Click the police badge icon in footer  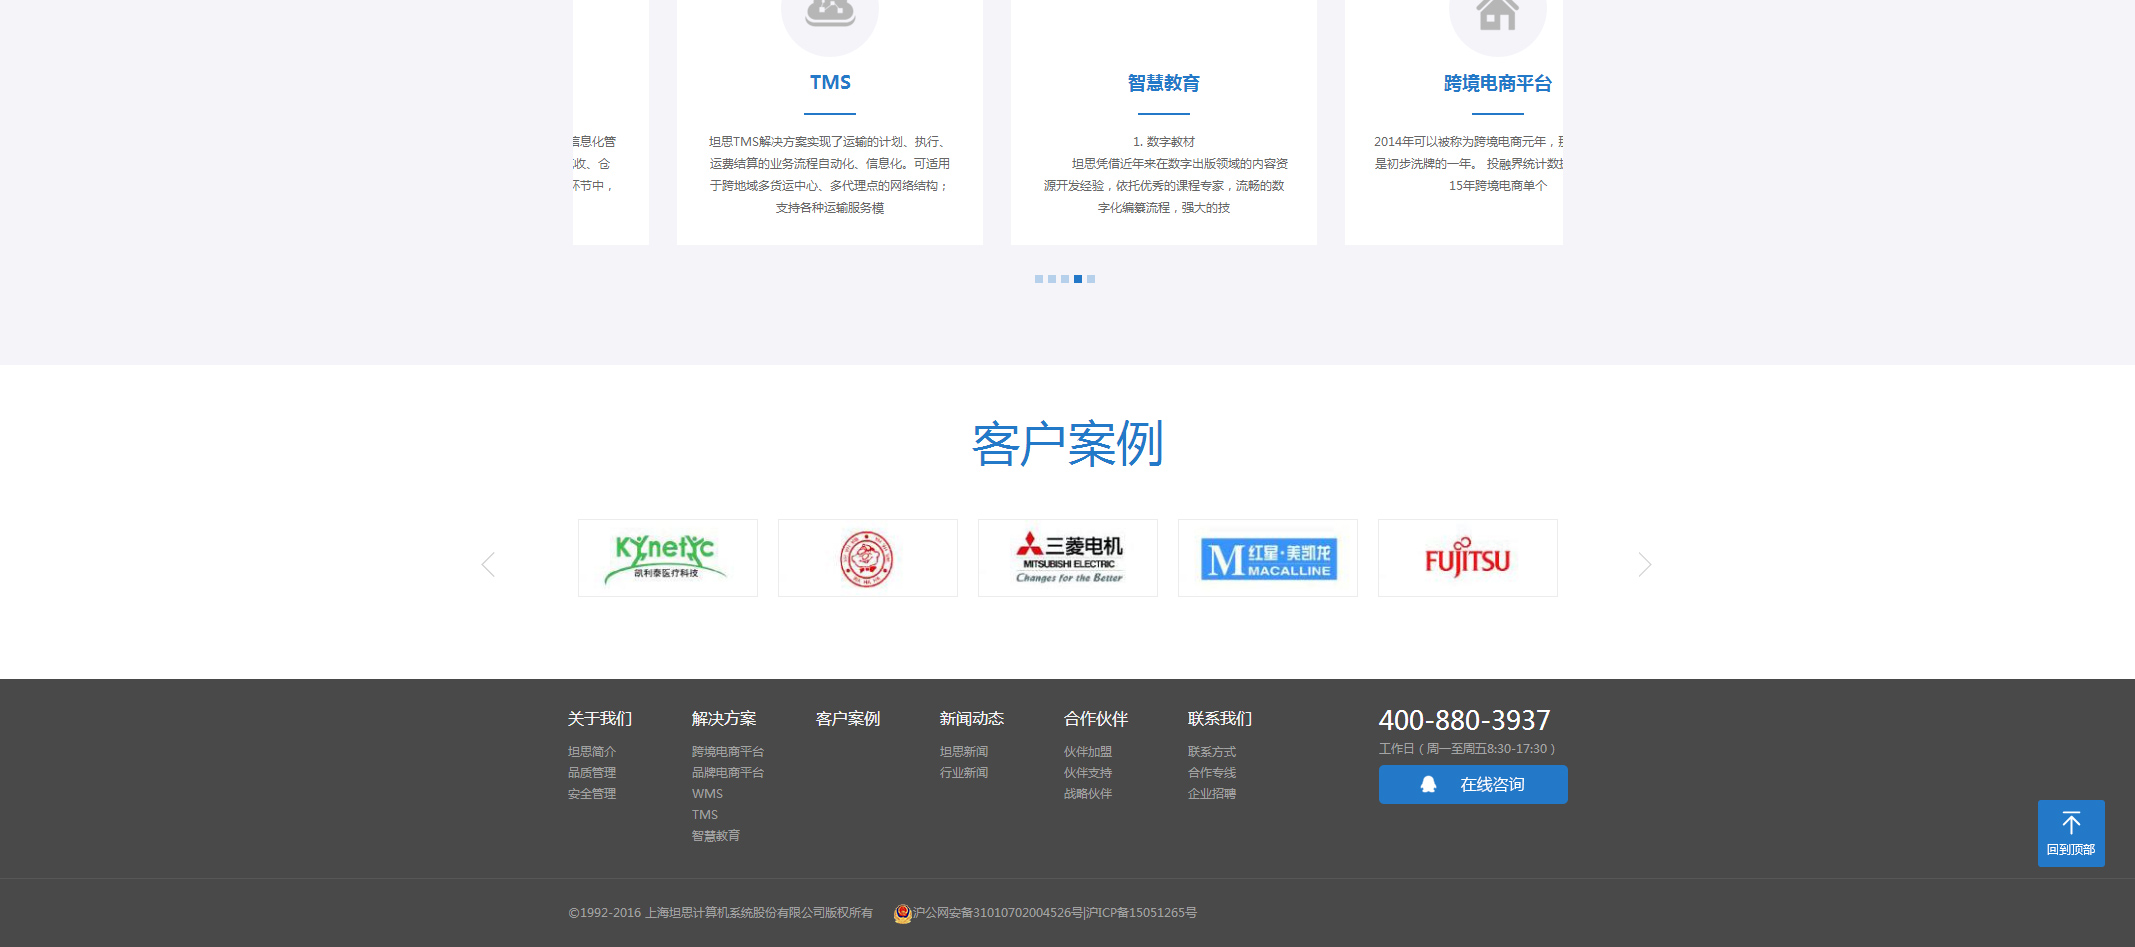[x=902, y=913]
